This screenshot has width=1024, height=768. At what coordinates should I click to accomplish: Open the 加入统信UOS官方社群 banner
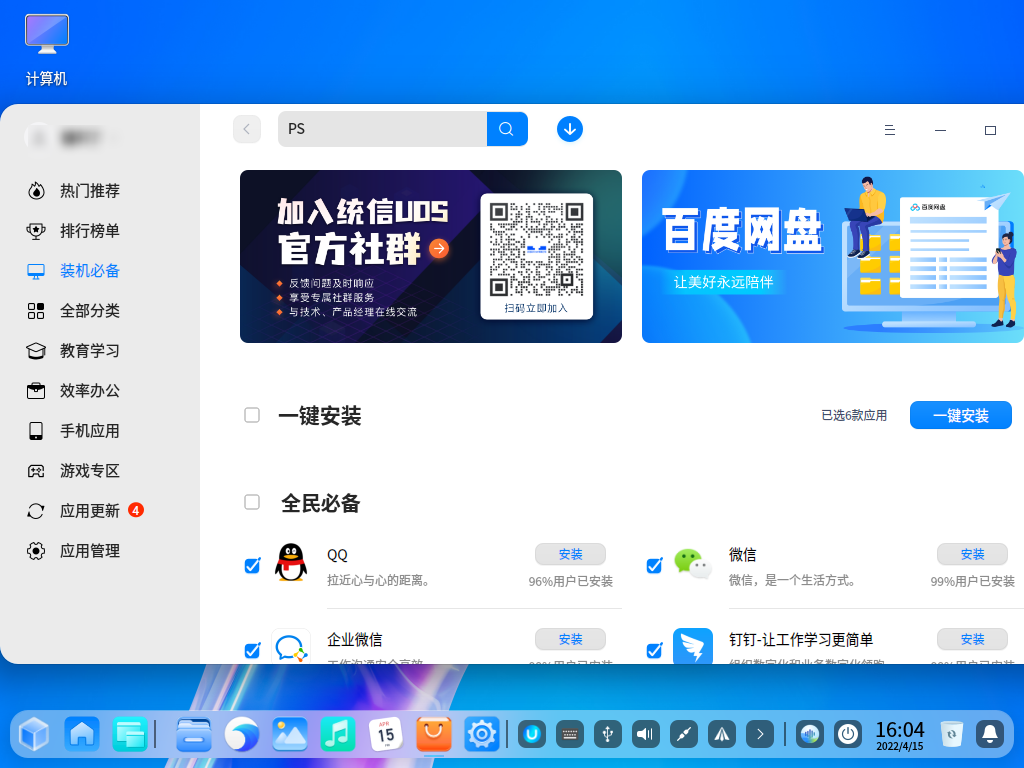pos(431,256)
